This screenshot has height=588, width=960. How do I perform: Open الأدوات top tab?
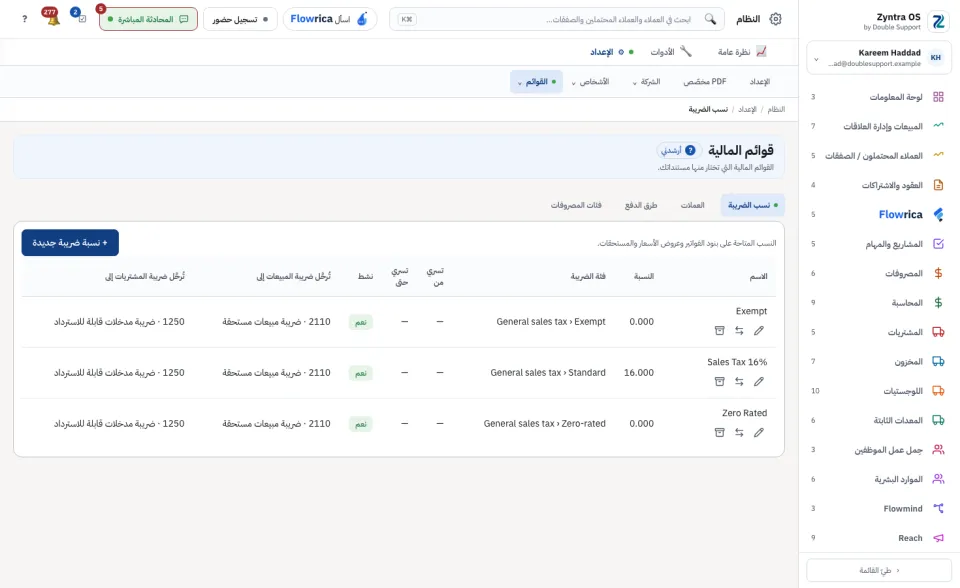pyautogui.click(x=671, y=51)
